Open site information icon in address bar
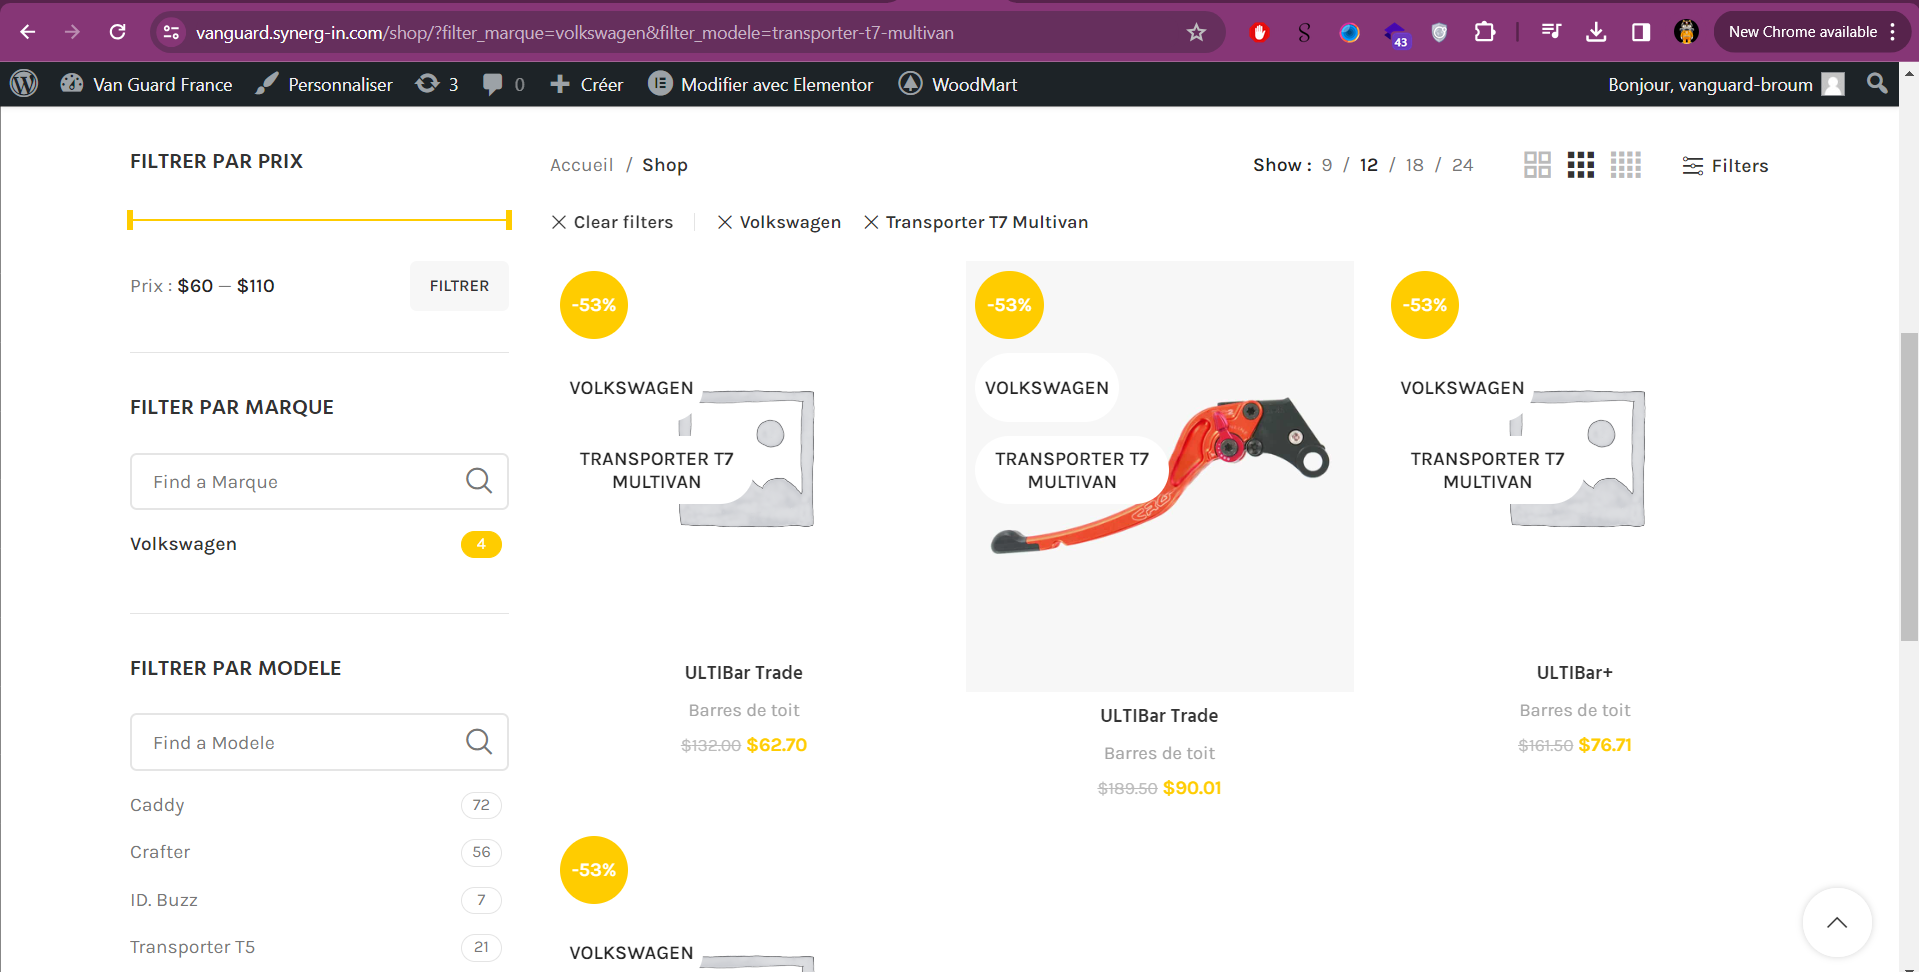 [171, 32]
